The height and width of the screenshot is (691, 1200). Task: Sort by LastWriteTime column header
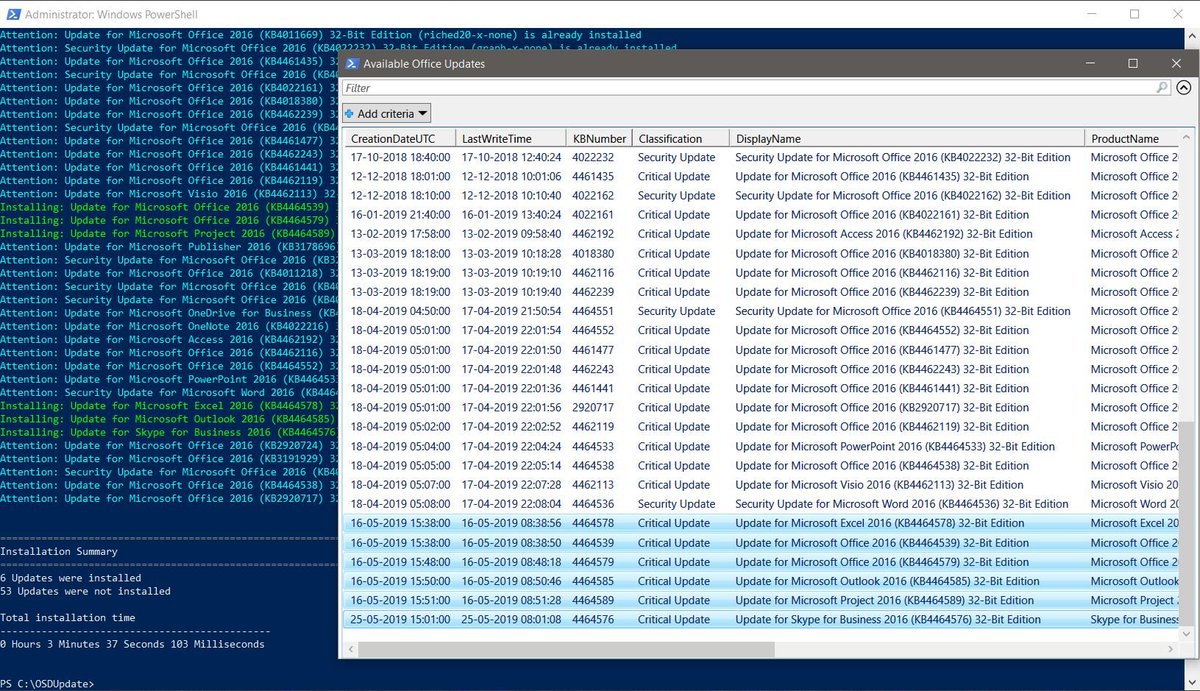[x=511, y=139]
